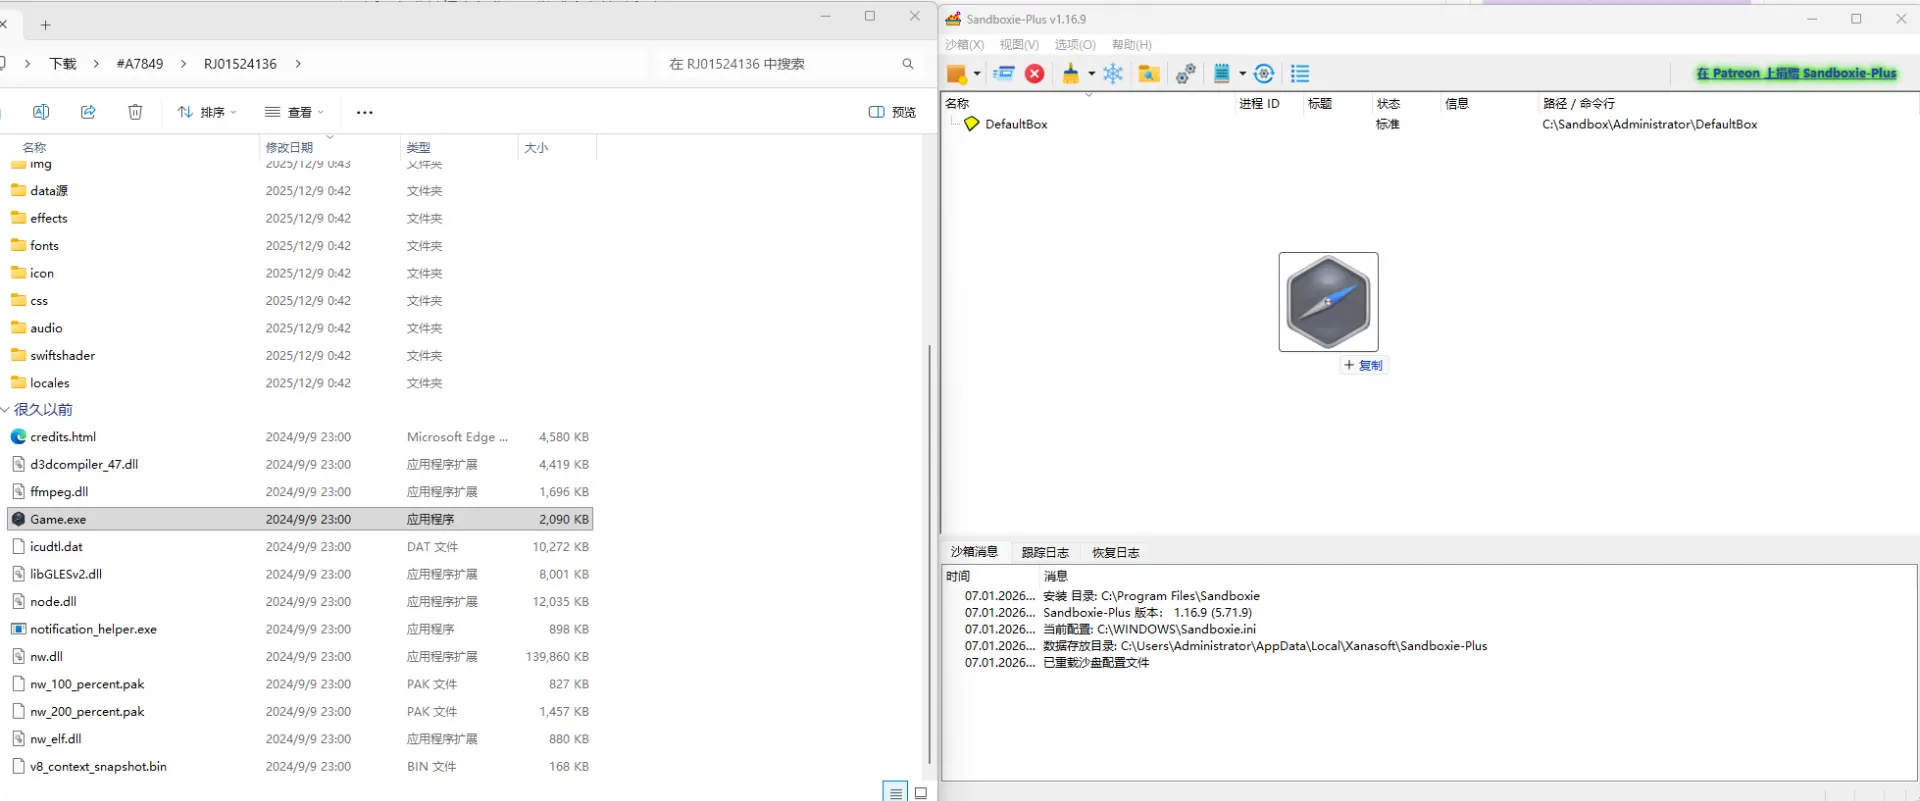Click the delete trash icon in Explorer
The image size is (1920, 801).
pos(135,112)
